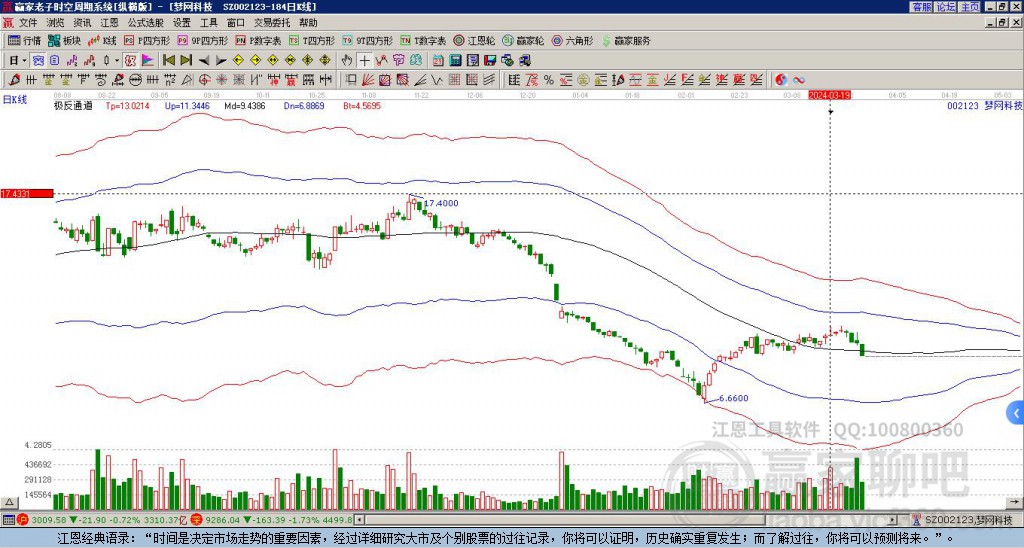Click the 2024-03-19 highlighted date marker
This screenshot has width=1024, height=548.
(829, 95)
